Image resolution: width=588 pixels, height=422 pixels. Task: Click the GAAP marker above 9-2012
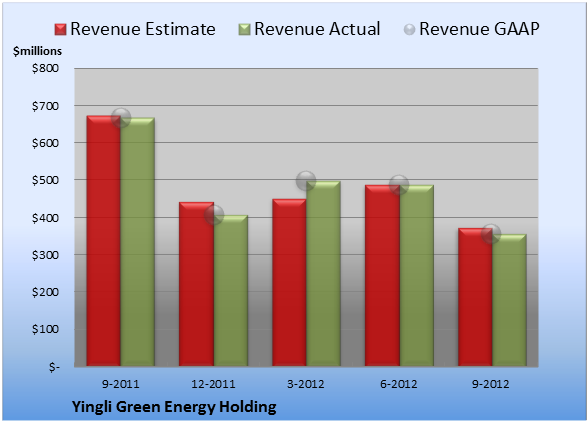click(491, 234)
